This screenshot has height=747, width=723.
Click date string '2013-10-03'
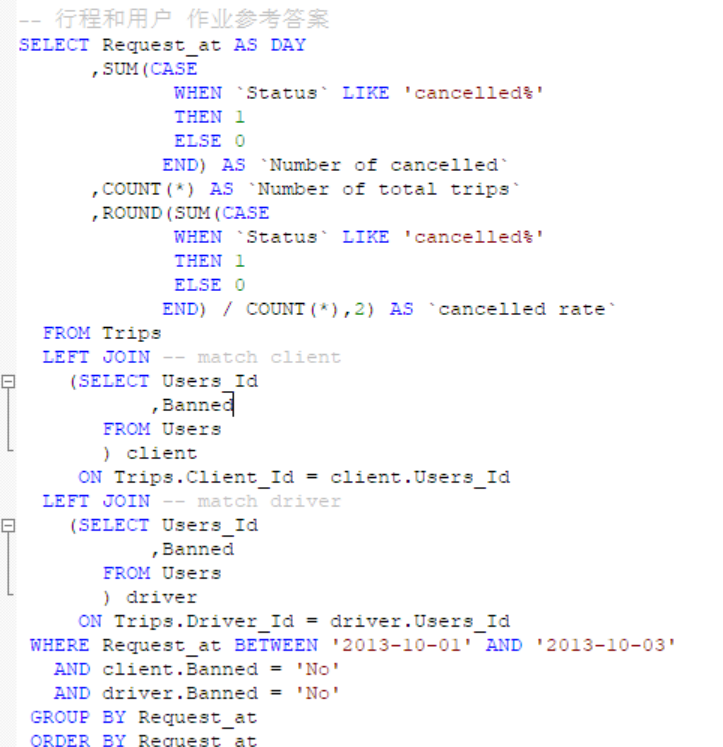tap(605, 645)
